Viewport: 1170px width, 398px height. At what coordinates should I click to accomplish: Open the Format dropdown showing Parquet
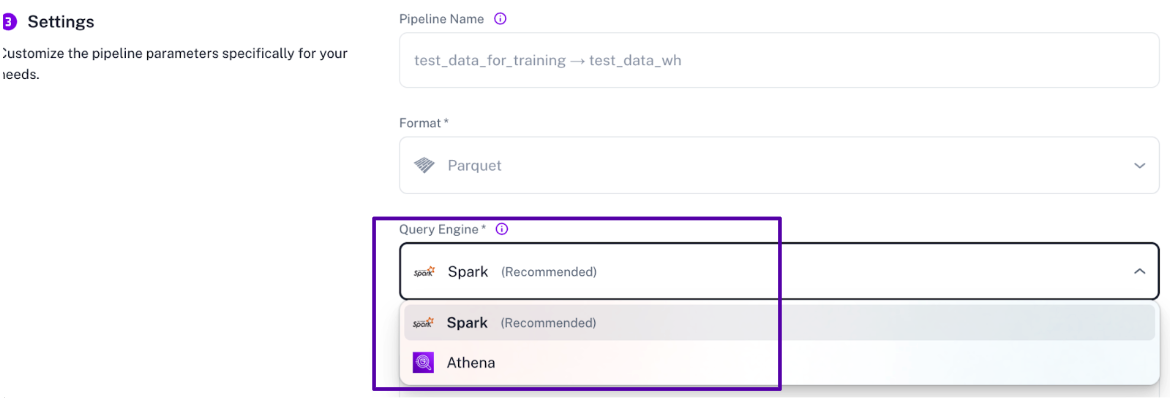coord(779,165)
